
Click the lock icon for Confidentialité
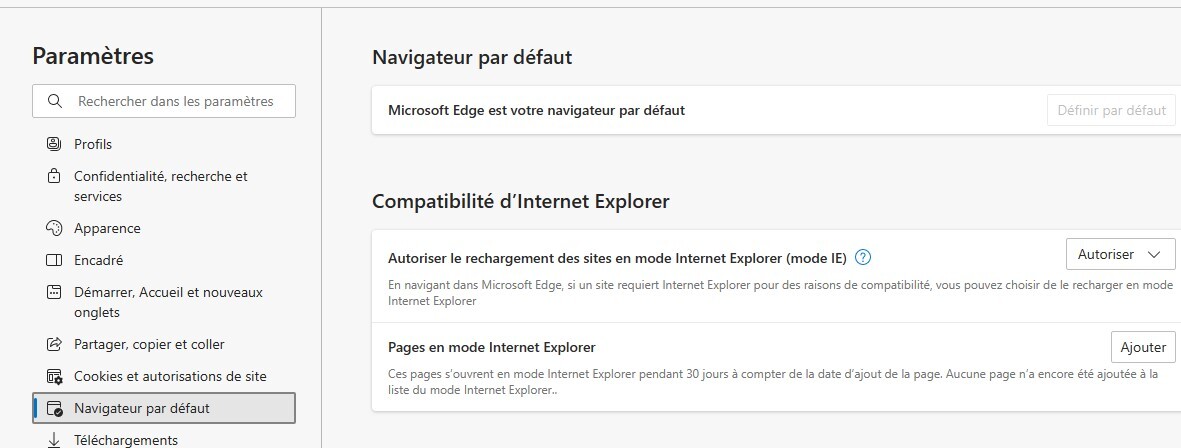54,176
